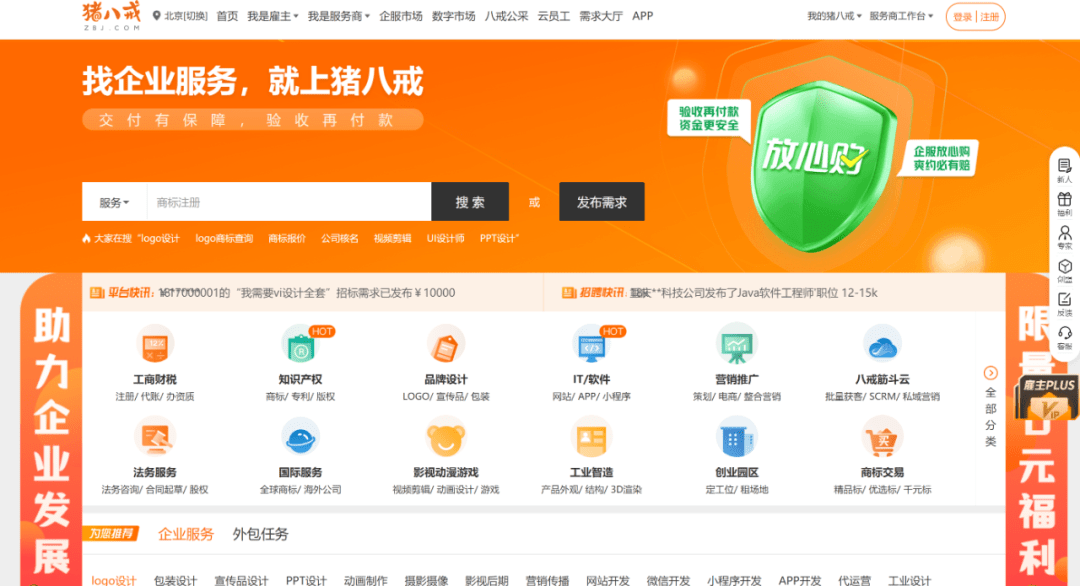Open the 工商财税 category icon
This screenshot has width=1080, height=586.
pos(155,345)
